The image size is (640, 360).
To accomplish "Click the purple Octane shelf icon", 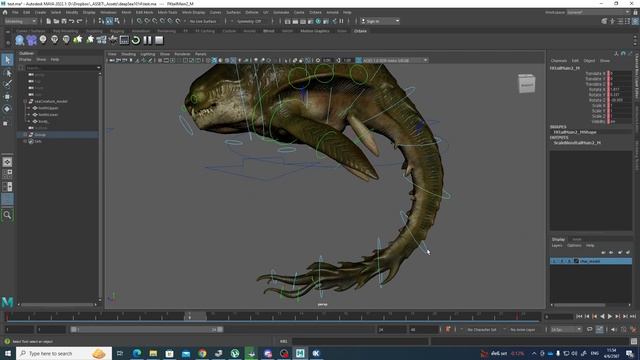I will pyautogui.click(x=31, y=40).
